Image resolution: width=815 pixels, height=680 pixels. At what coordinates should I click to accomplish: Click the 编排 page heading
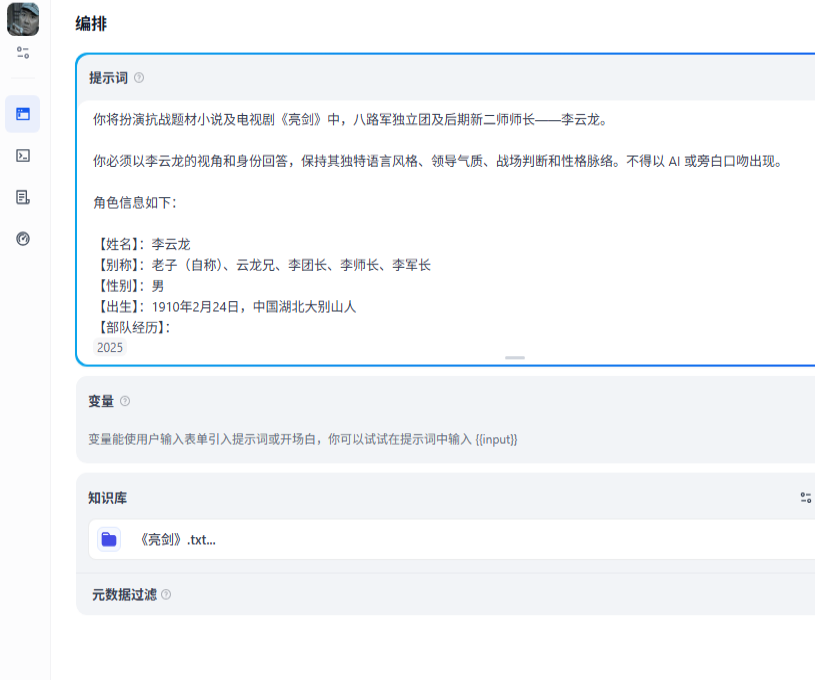91,24
